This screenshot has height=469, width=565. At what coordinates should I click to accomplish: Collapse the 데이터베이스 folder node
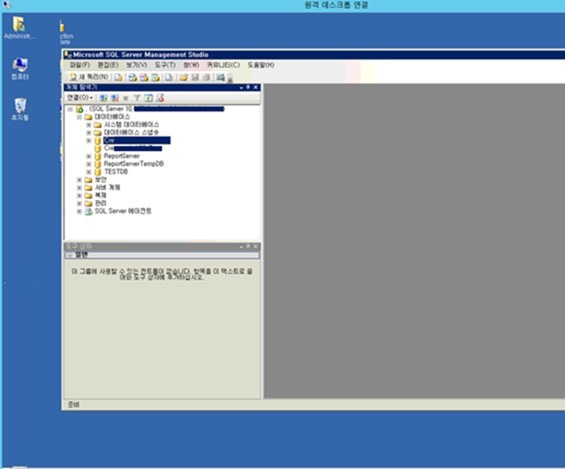click(79, 117)
